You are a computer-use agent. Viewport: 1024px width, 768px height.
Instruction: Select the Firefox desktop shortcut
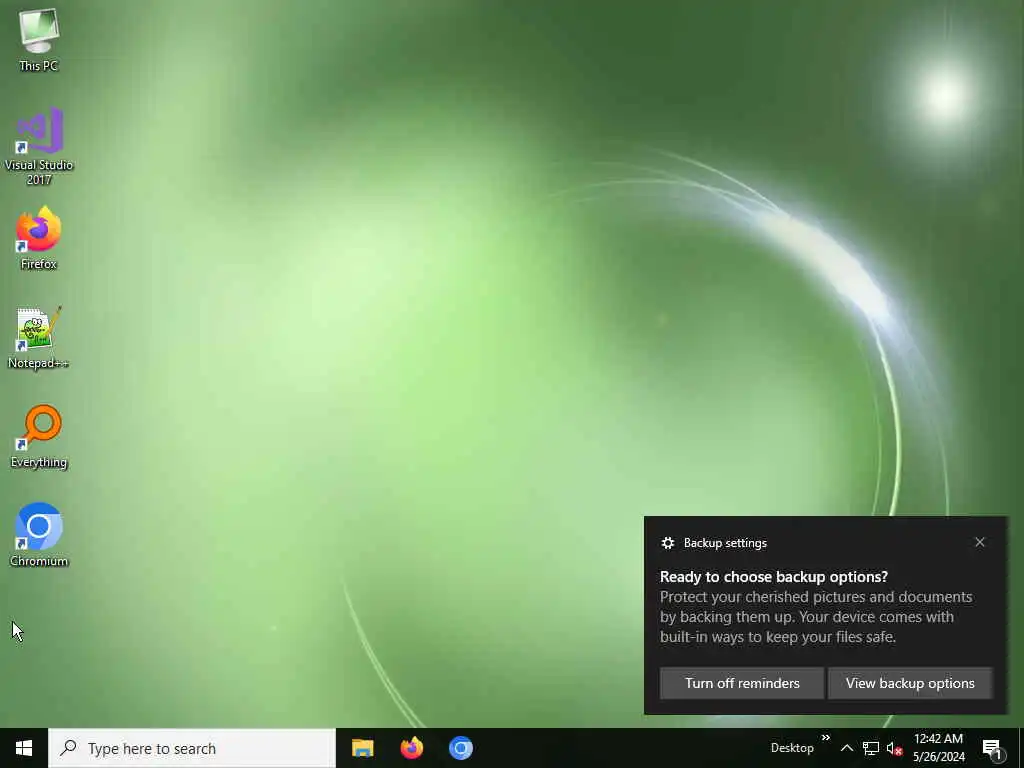(x=39, y=238)
